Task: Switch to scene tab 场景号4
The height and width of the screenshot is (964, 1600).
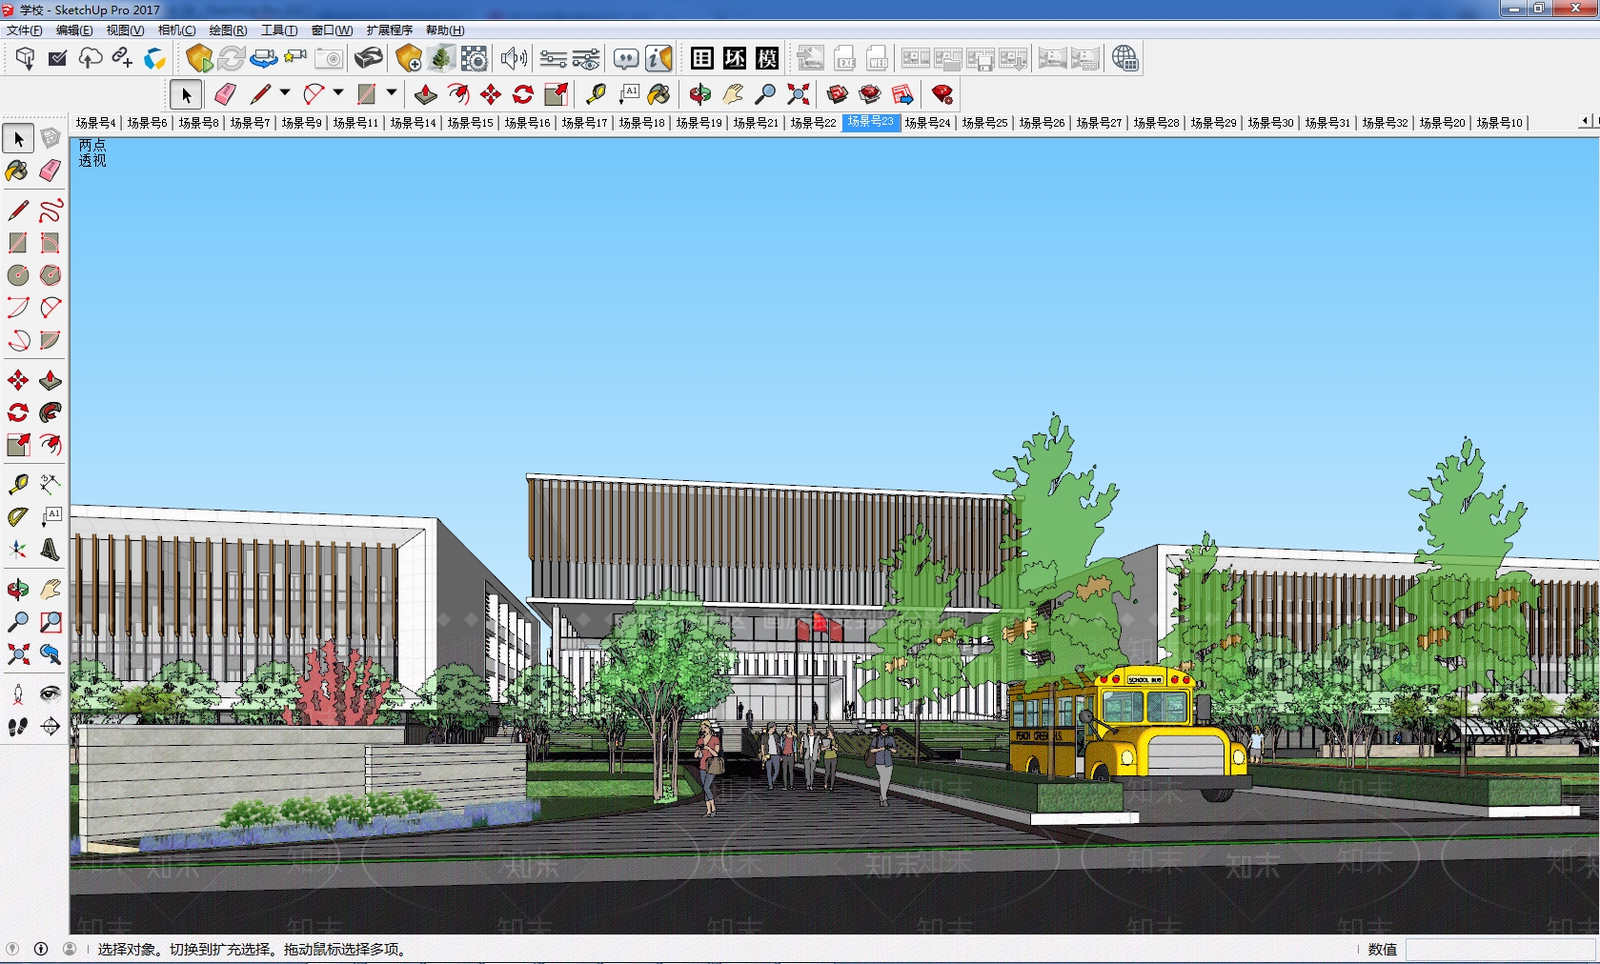Action: [x=96, y=123]
